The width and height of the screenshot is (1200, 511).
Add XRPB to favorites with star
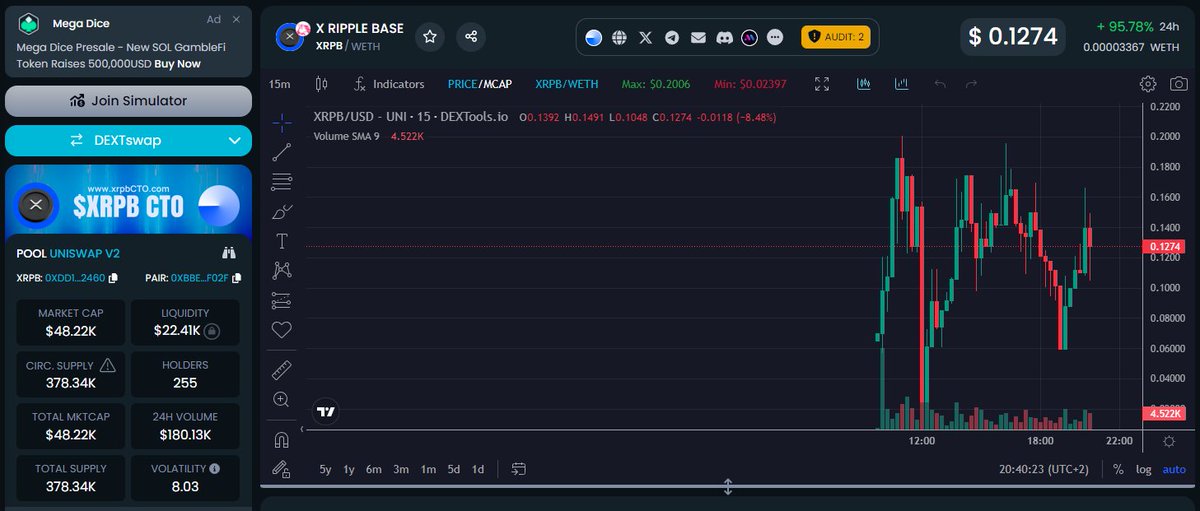(429, 36)
